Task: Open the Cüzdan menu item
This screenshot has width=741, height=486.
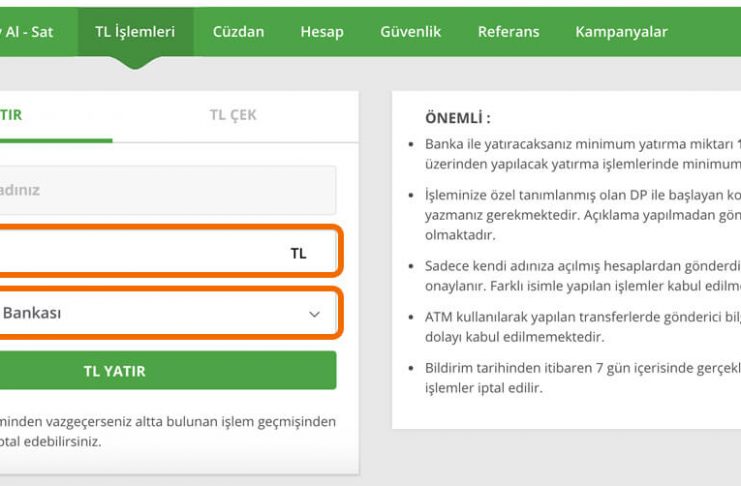Action: tap(238, 32)
